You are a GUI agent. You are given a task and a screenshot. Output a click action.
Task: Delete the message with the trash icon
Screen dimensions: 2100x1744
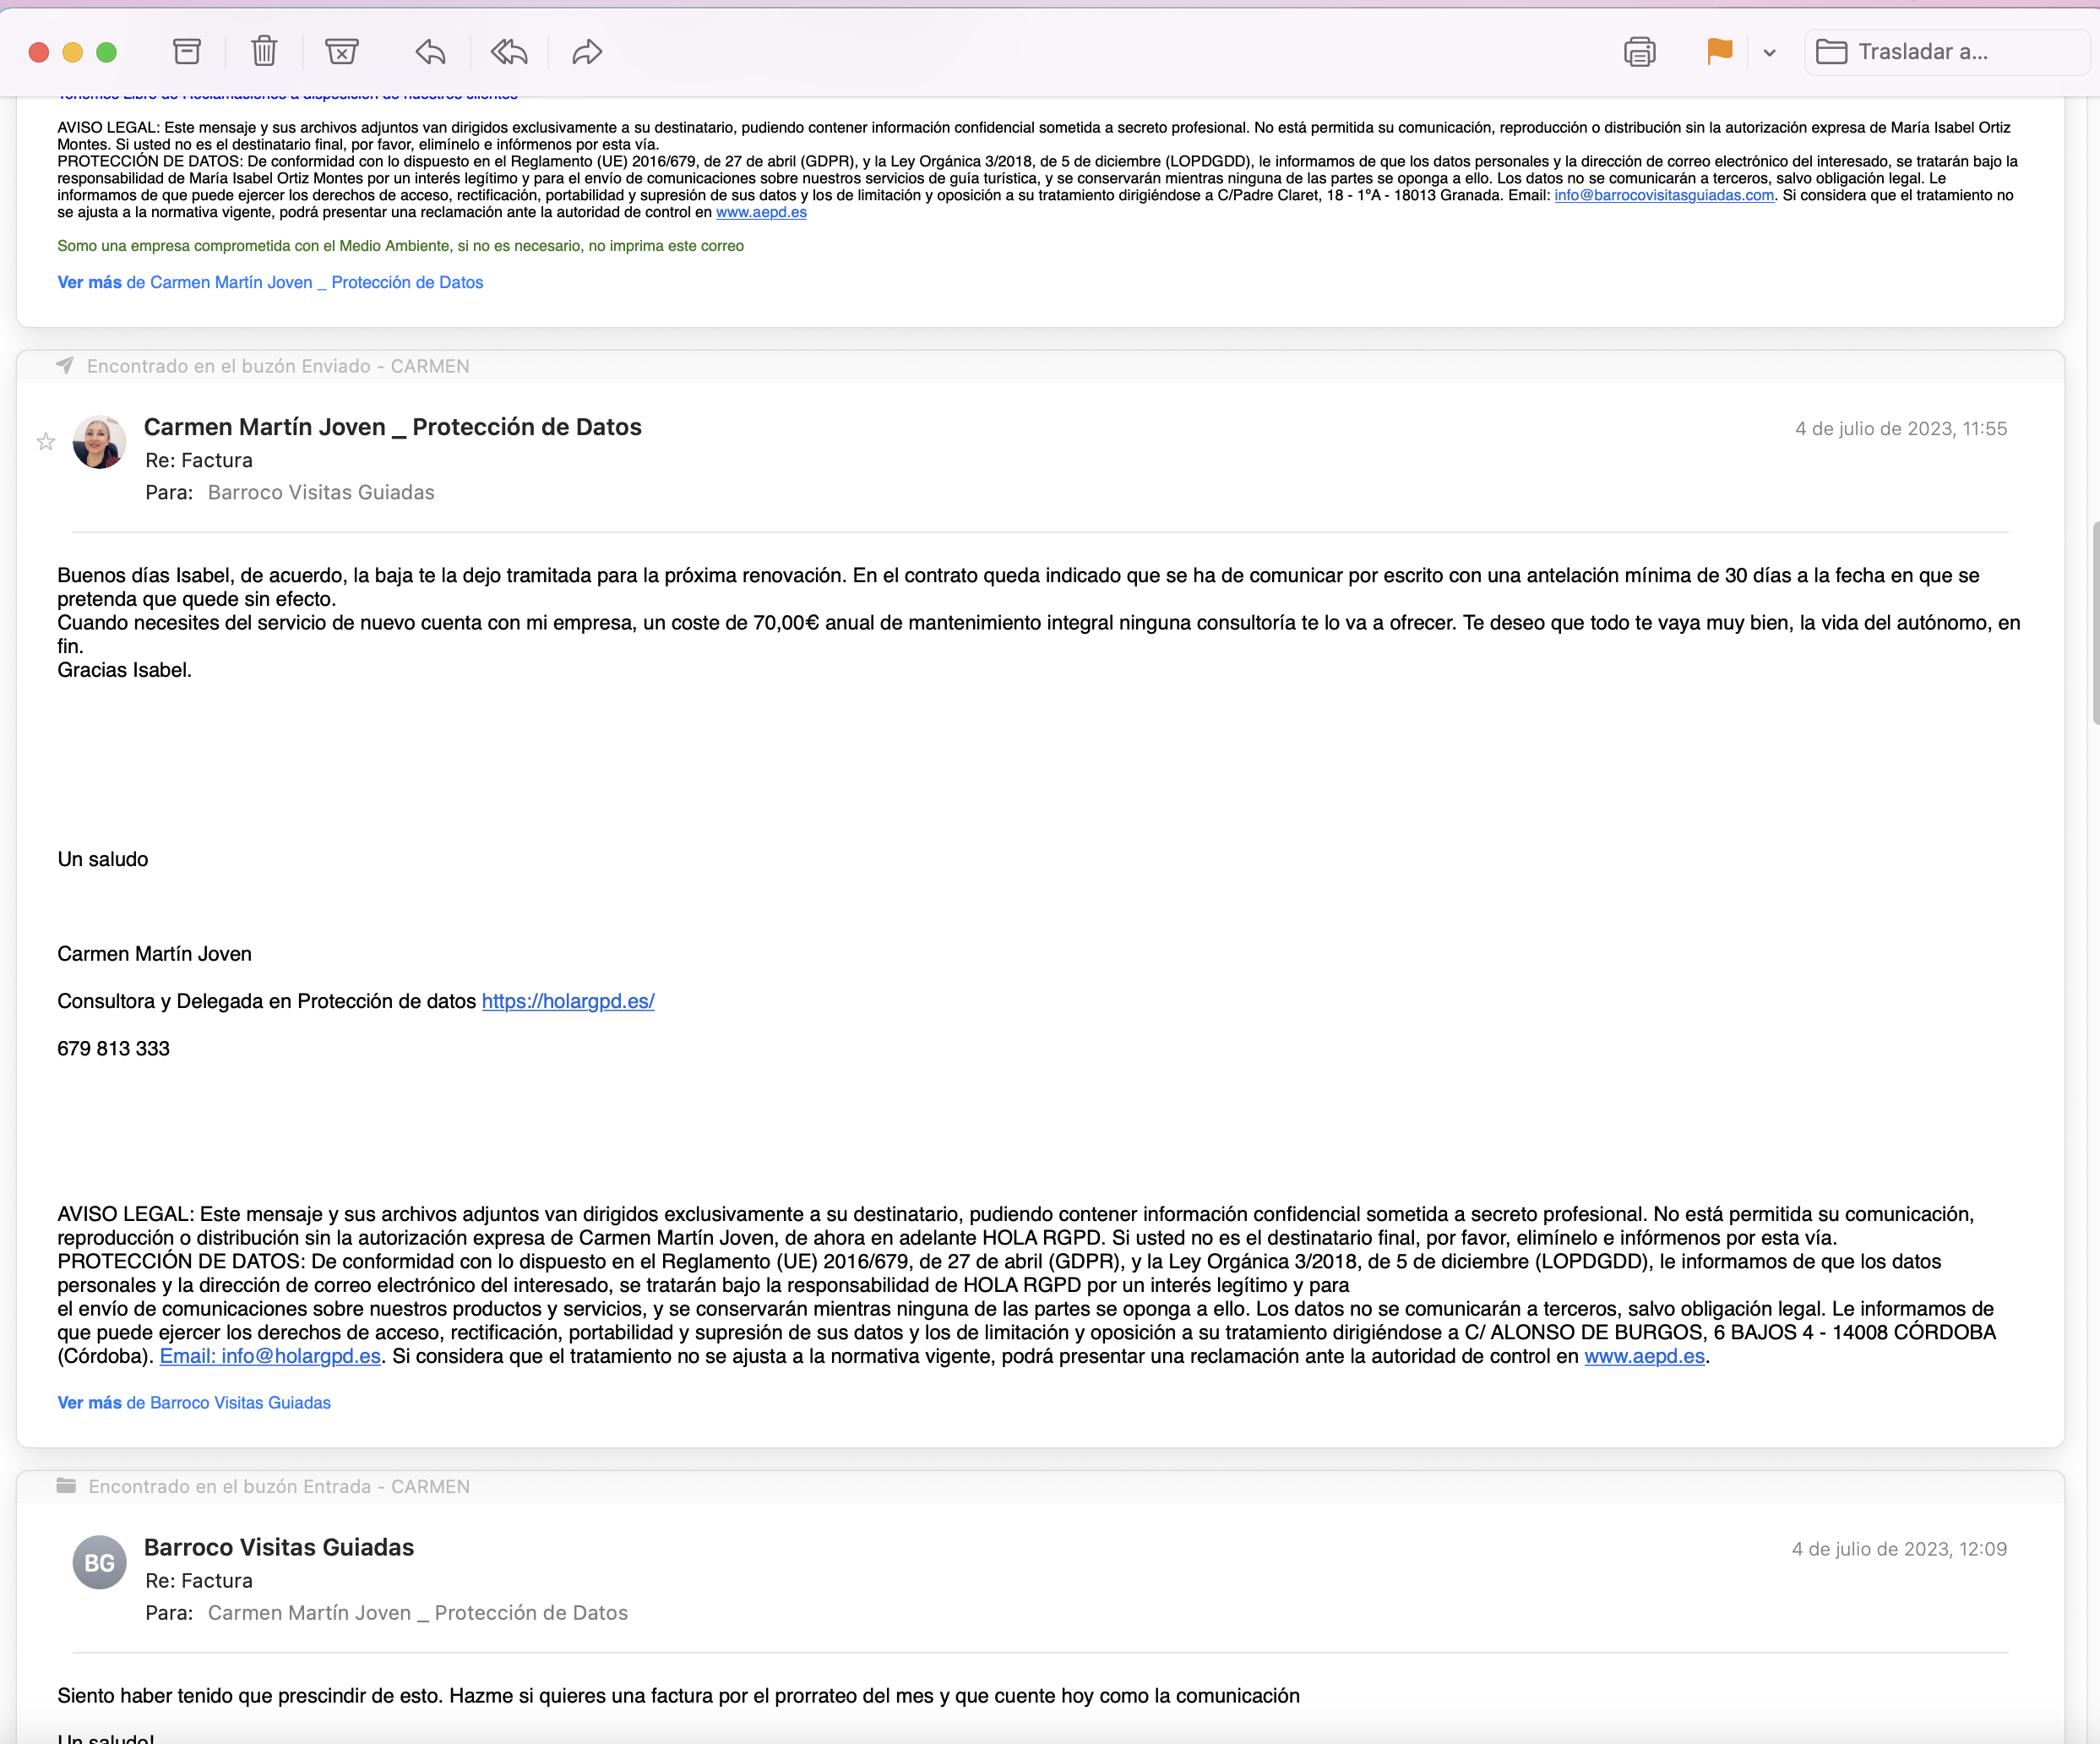click(264, 52)
